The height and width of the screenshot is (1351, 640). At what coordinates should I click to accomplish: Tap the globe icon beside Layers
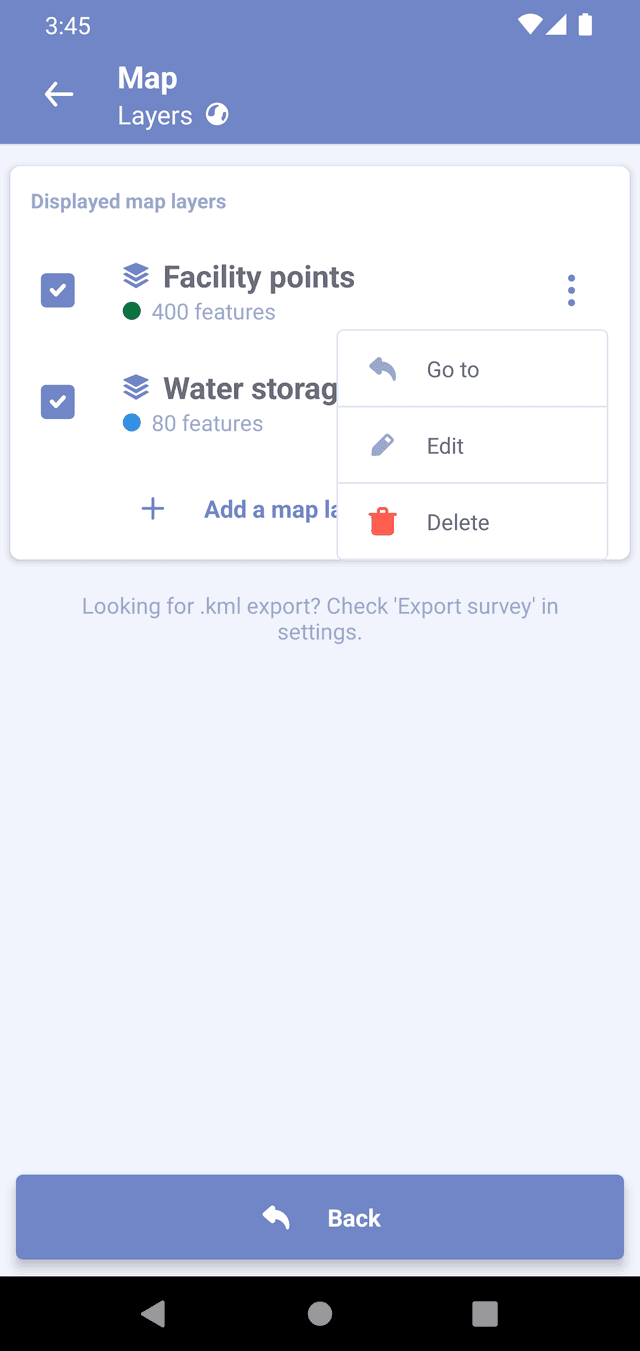(x=217, y=115)
